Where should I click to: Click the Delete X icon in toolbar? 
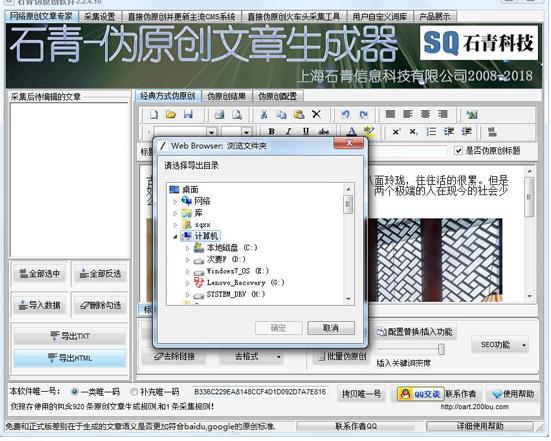coord(316,114)
